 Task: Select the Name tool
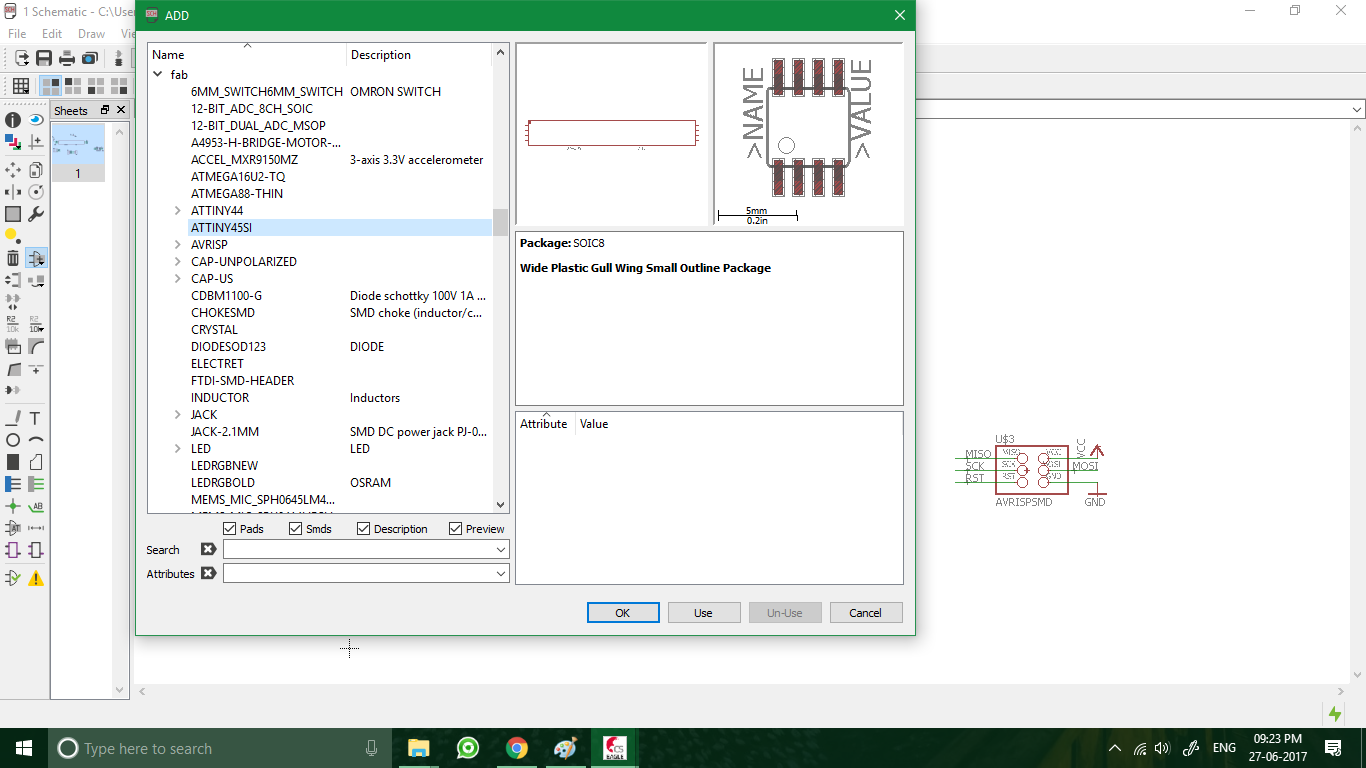coord(13,324)
